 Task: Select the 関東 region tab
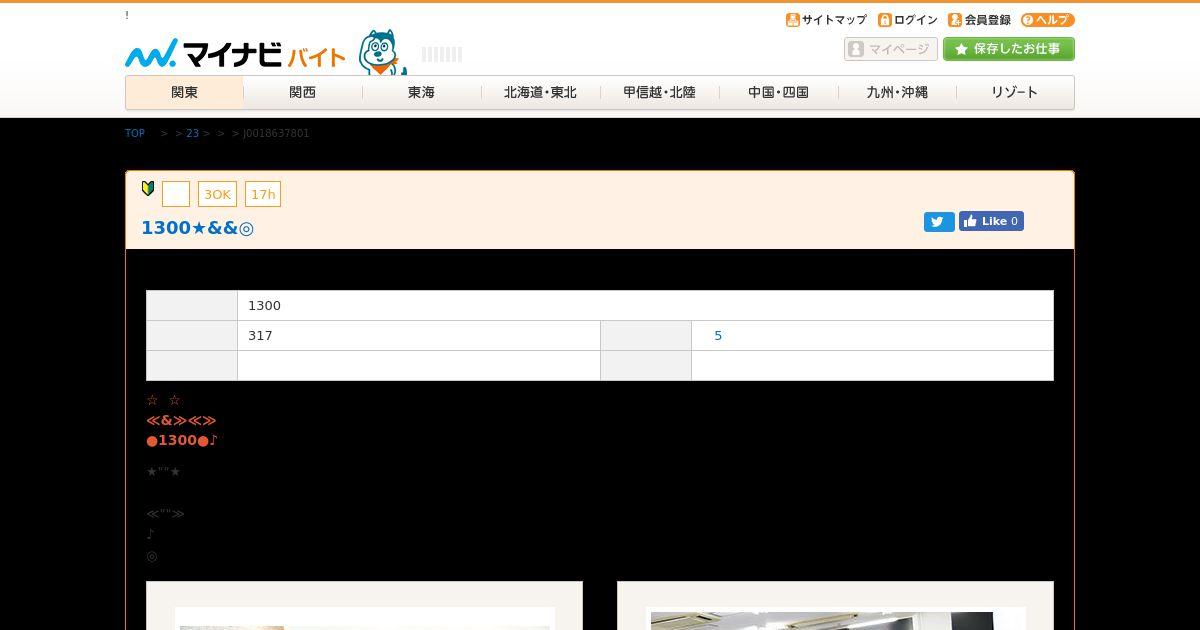[184, 92]
